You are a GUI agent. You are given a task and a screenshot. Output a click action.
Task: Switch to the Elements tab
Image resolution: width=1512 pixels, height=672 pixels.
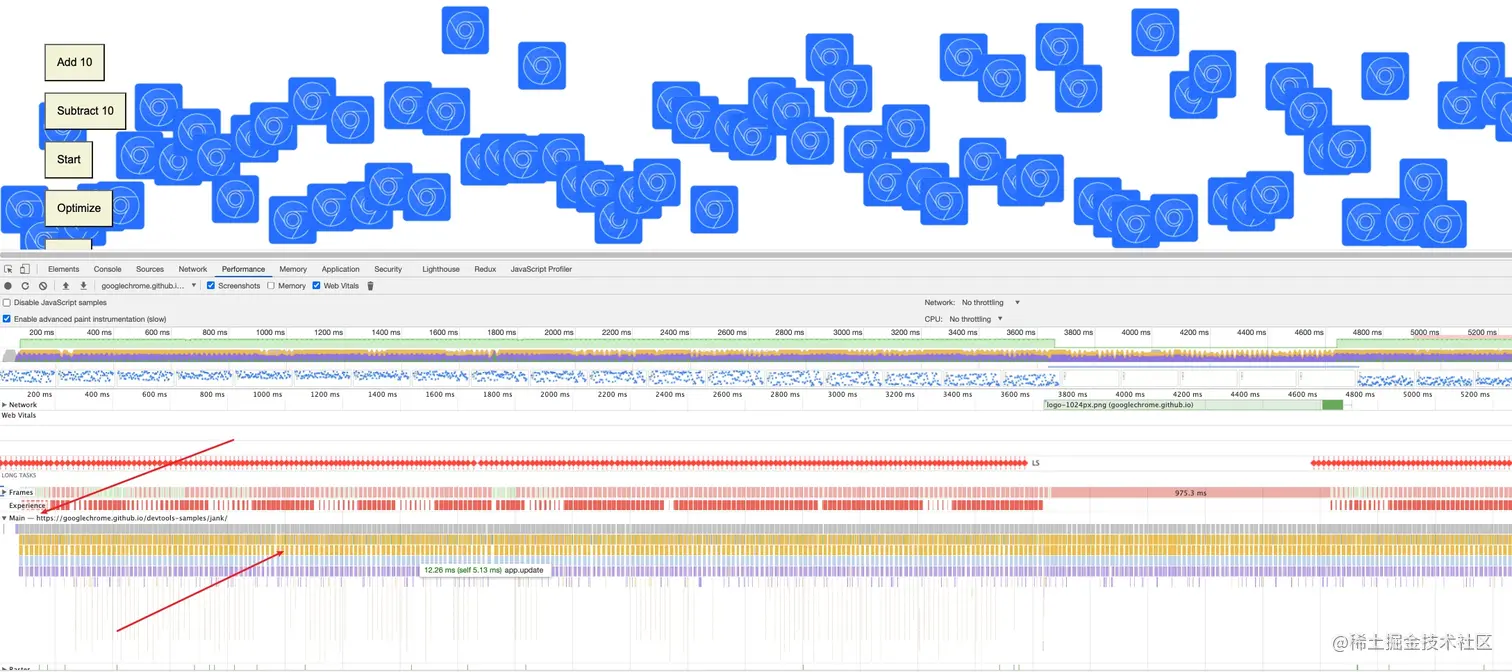[64, 269]
